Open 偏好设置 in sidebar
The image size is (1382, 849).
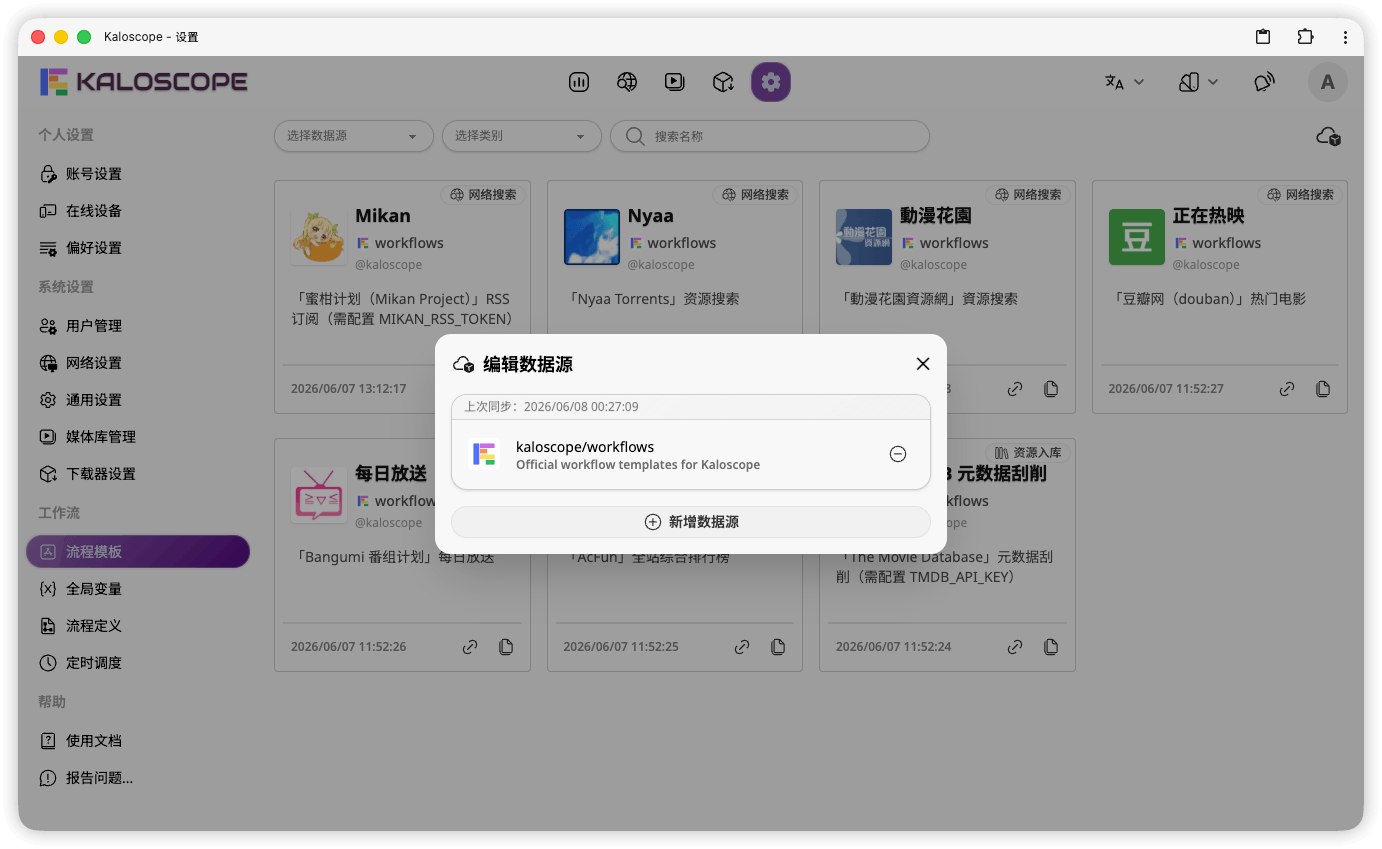coord(138,248)
